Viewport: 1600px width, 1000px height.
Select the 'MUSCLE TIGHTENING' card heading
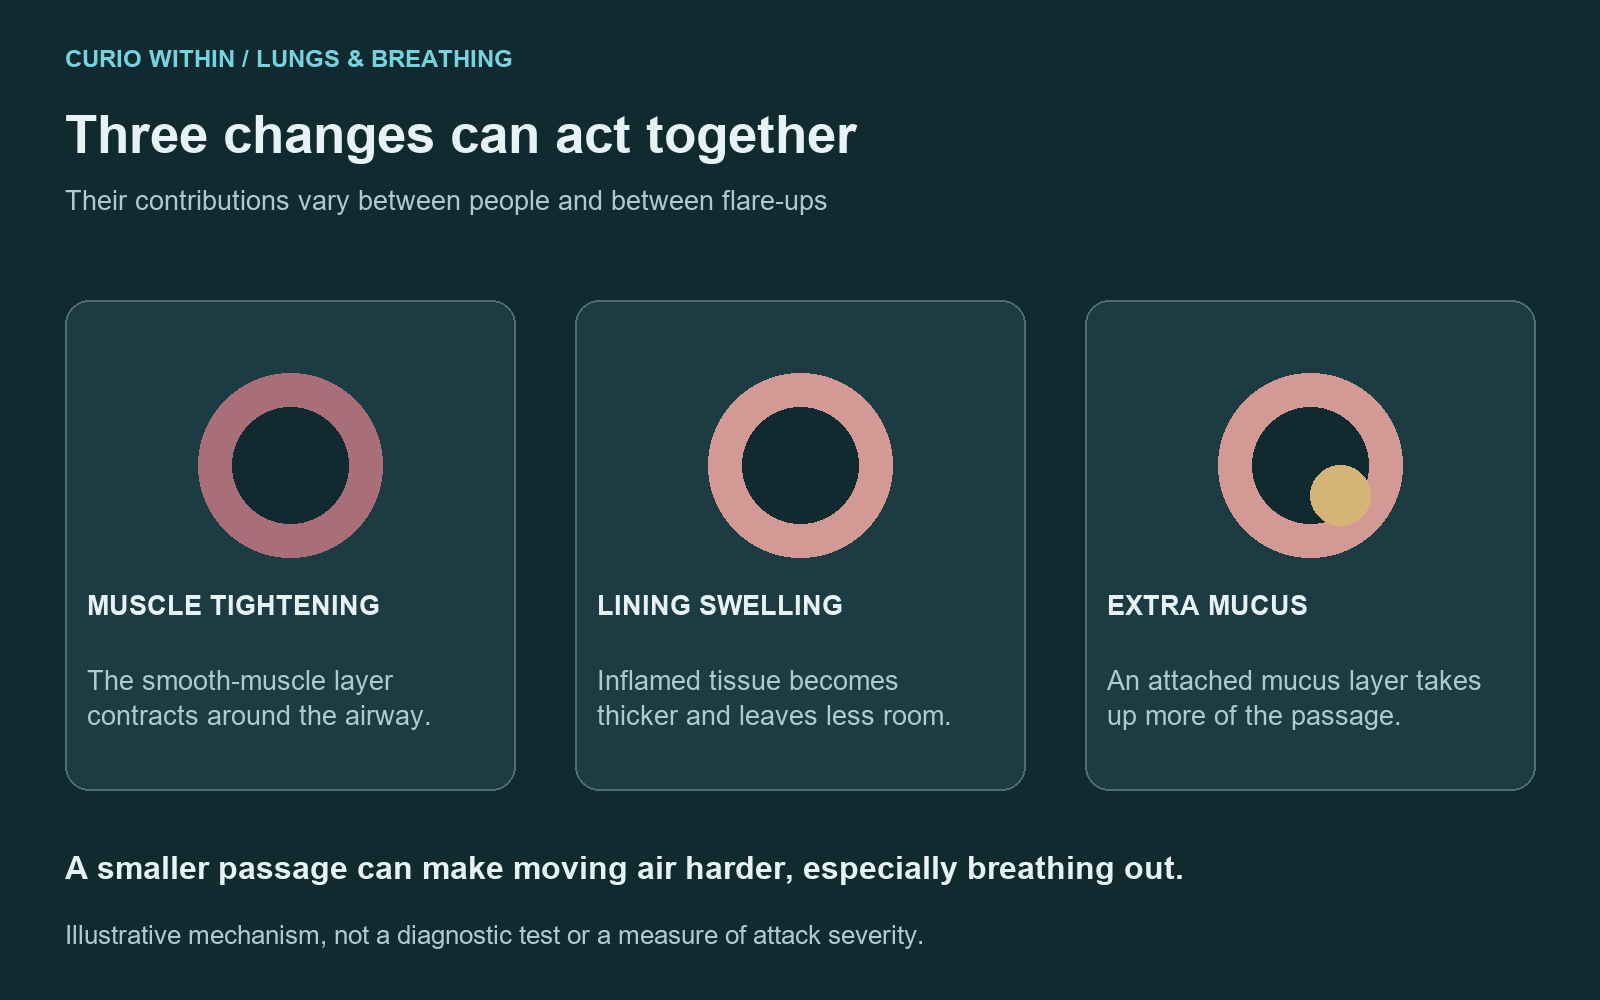tap(233, 605)
